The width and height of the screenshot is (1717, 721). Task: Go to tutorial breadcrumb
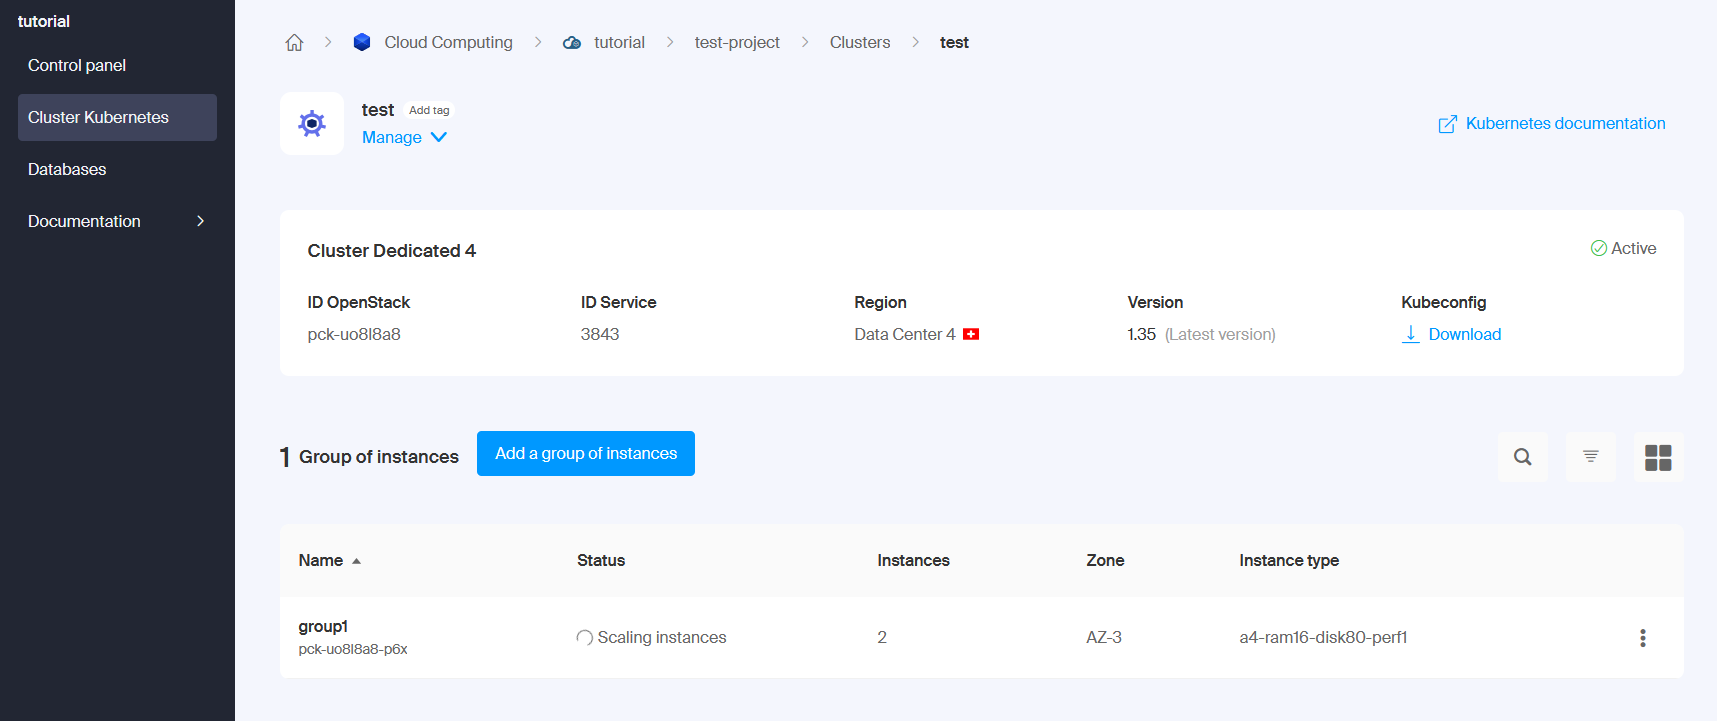tap(619, 42)
